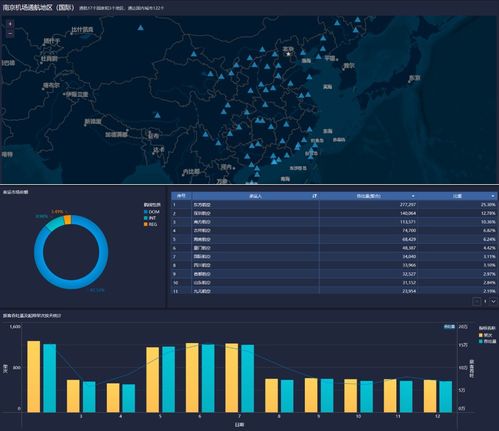Zoom in the map with plus button
This screenshot has height=431, width=499.
(10, 24)
